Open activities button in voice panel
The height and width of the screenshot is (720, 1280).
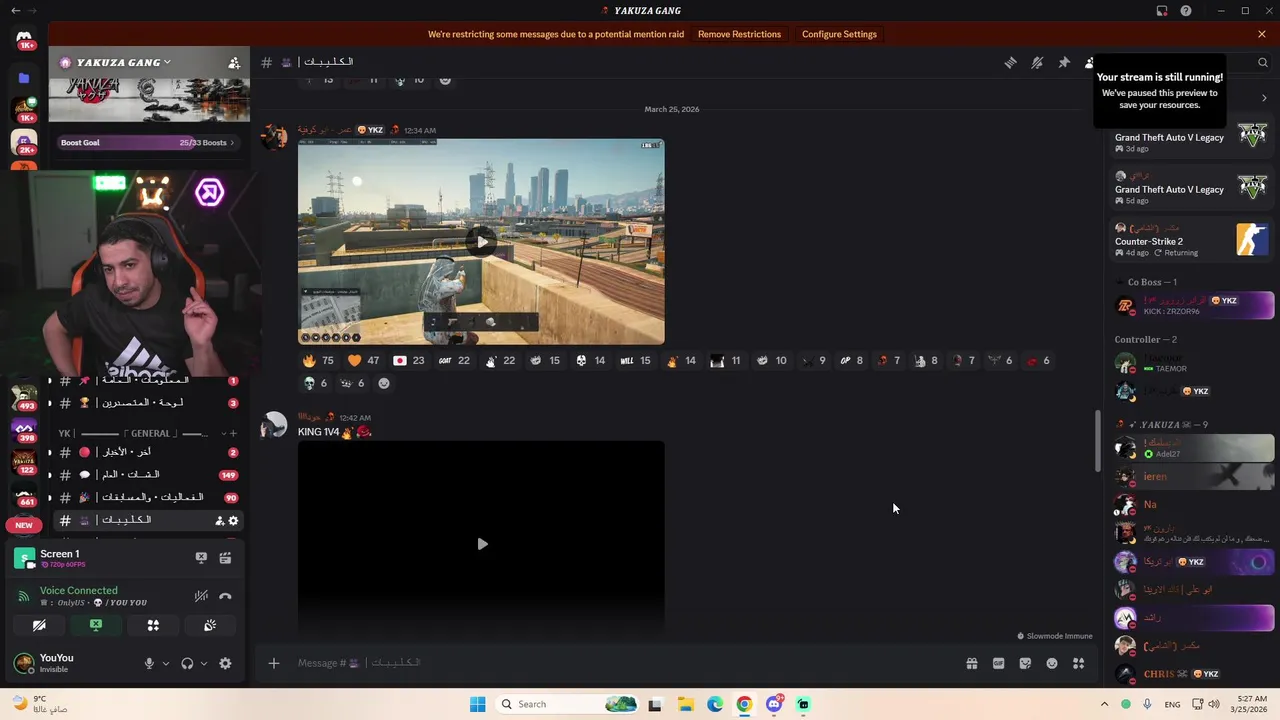click(153, 625)
